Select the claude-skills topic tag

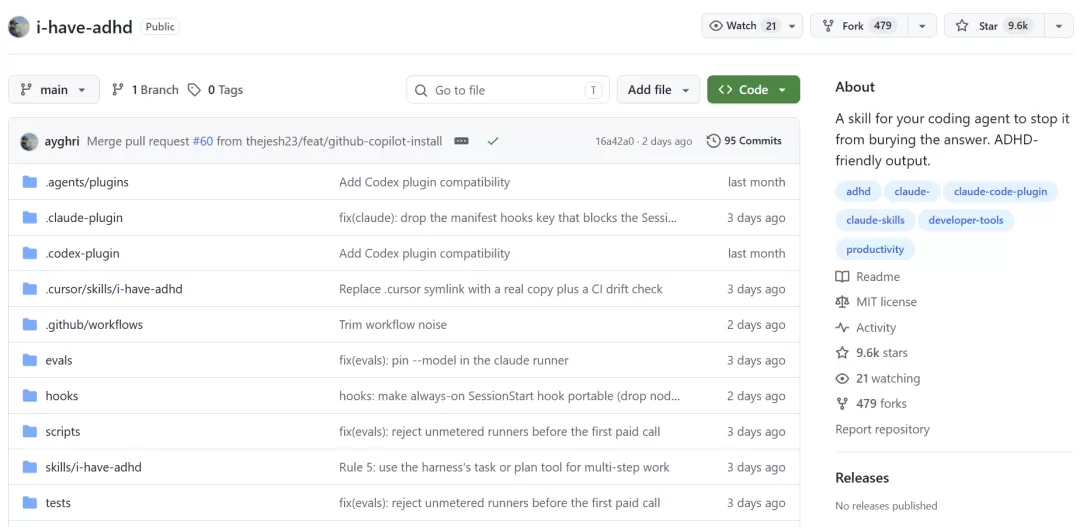(875, 220)
